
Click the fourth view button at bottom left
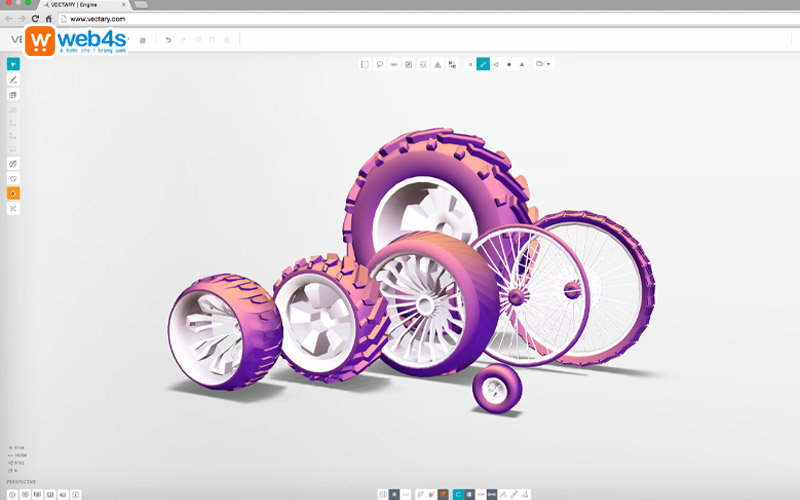pyautogui.click(x=50, y=494)
